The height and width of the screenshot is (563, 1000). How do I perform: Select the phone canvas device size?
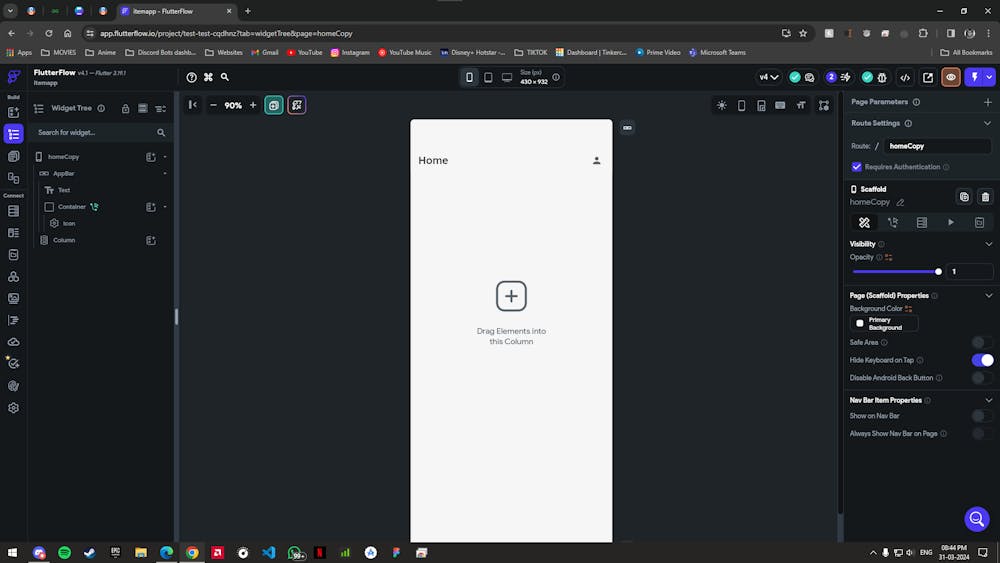[x=469, y=77]
